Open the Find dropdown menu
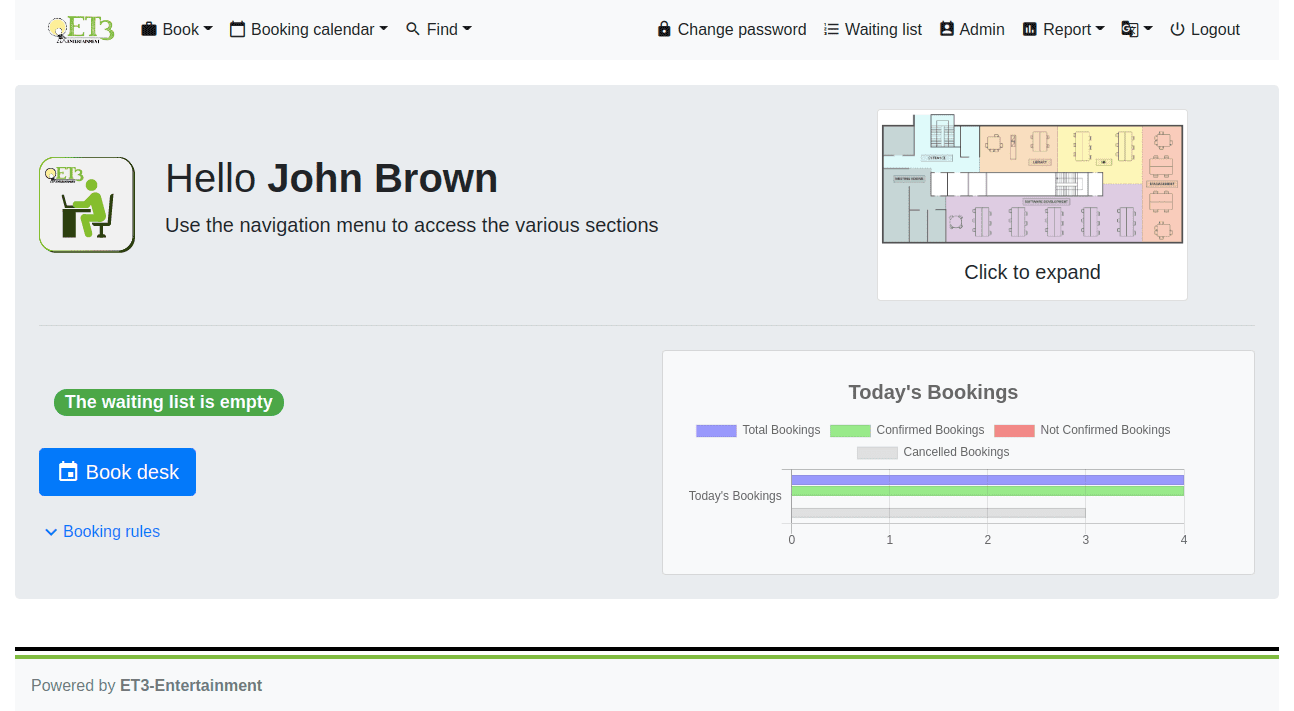1294x711 pixels. point(438,29)
